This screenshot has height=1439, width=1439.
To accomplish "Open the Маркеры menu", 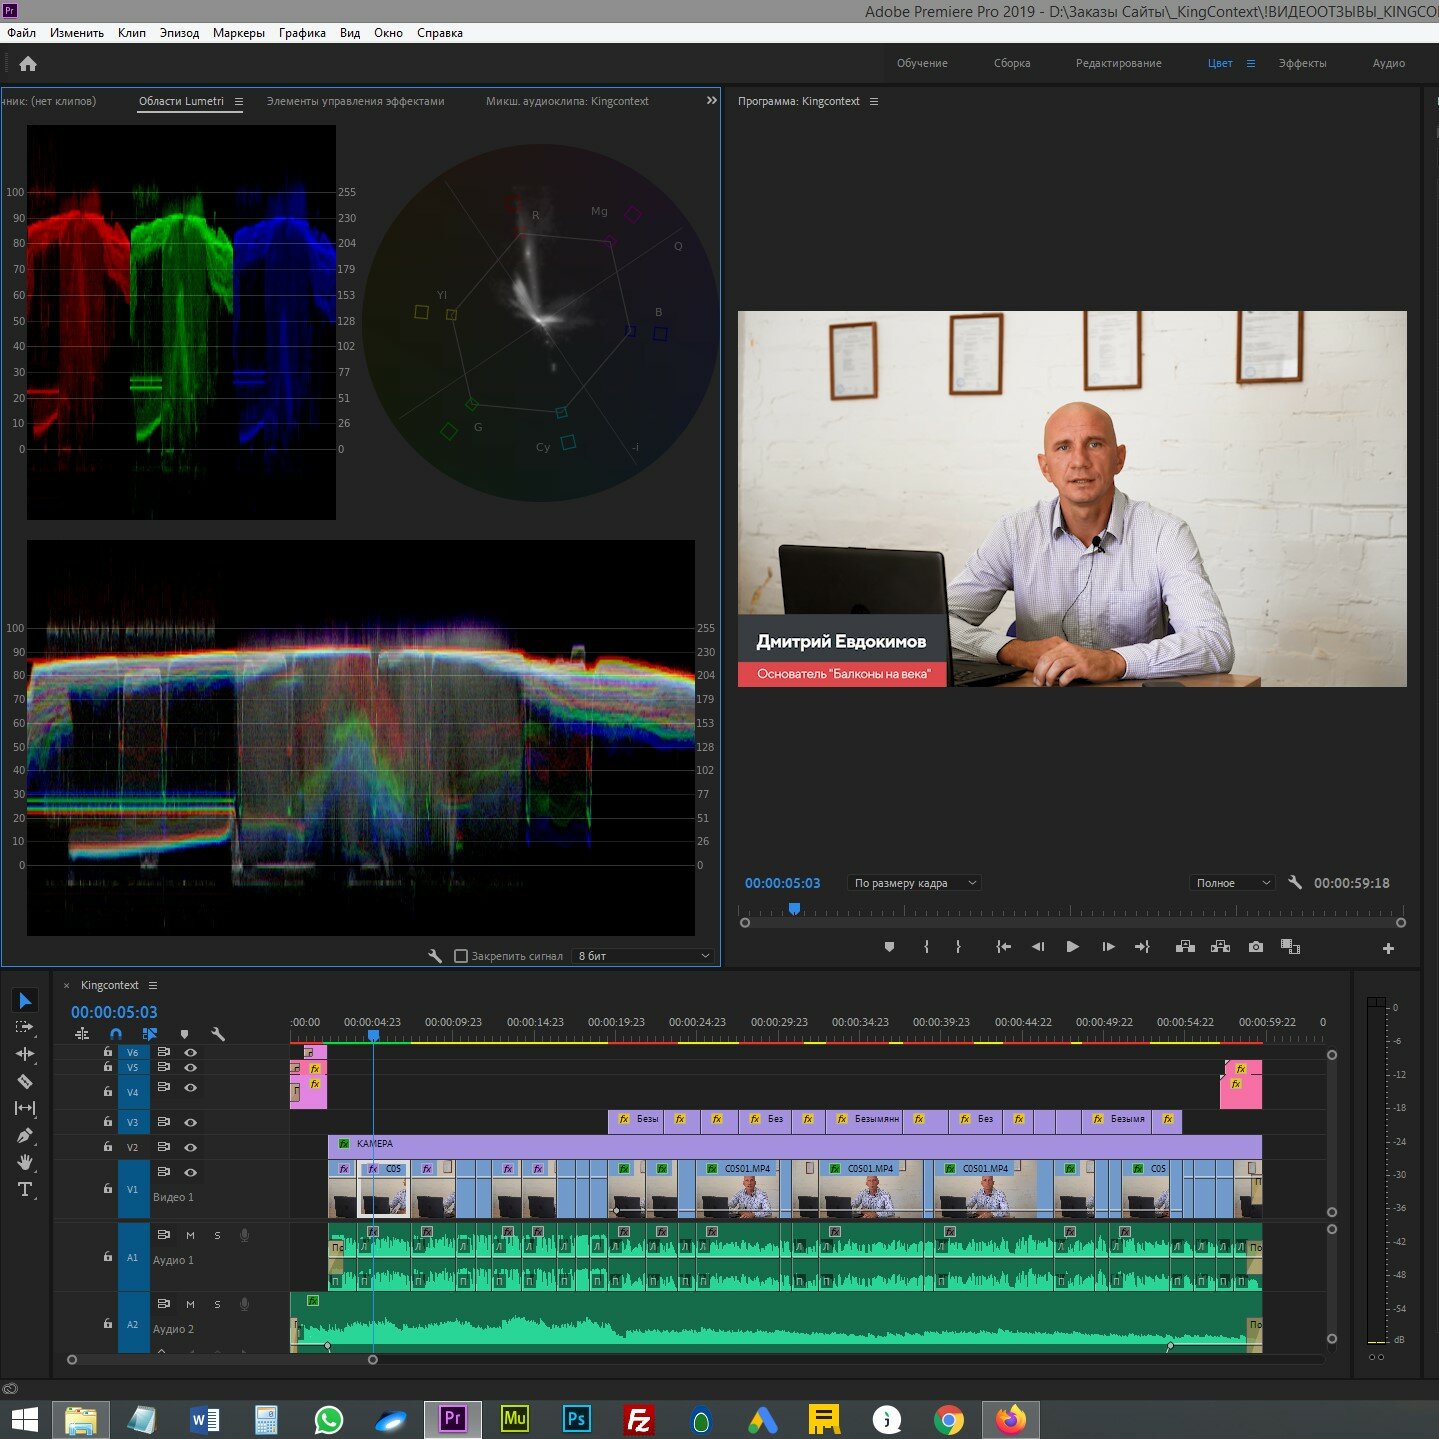I will [239, 33].
